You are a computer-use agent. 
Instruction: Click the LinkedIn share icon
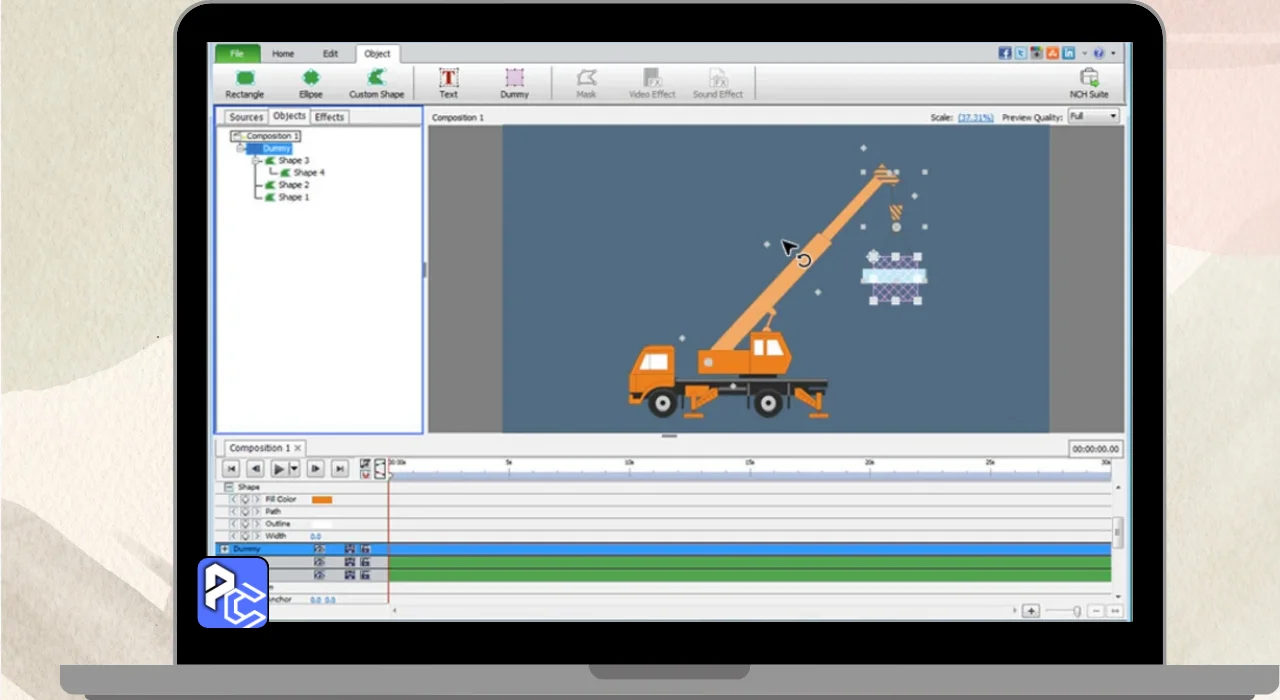(x=1069, y=53)
